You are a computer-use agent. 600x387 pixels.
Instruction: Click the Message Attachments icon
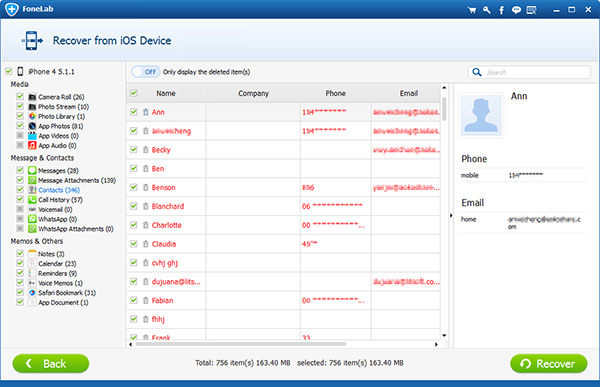32,180
